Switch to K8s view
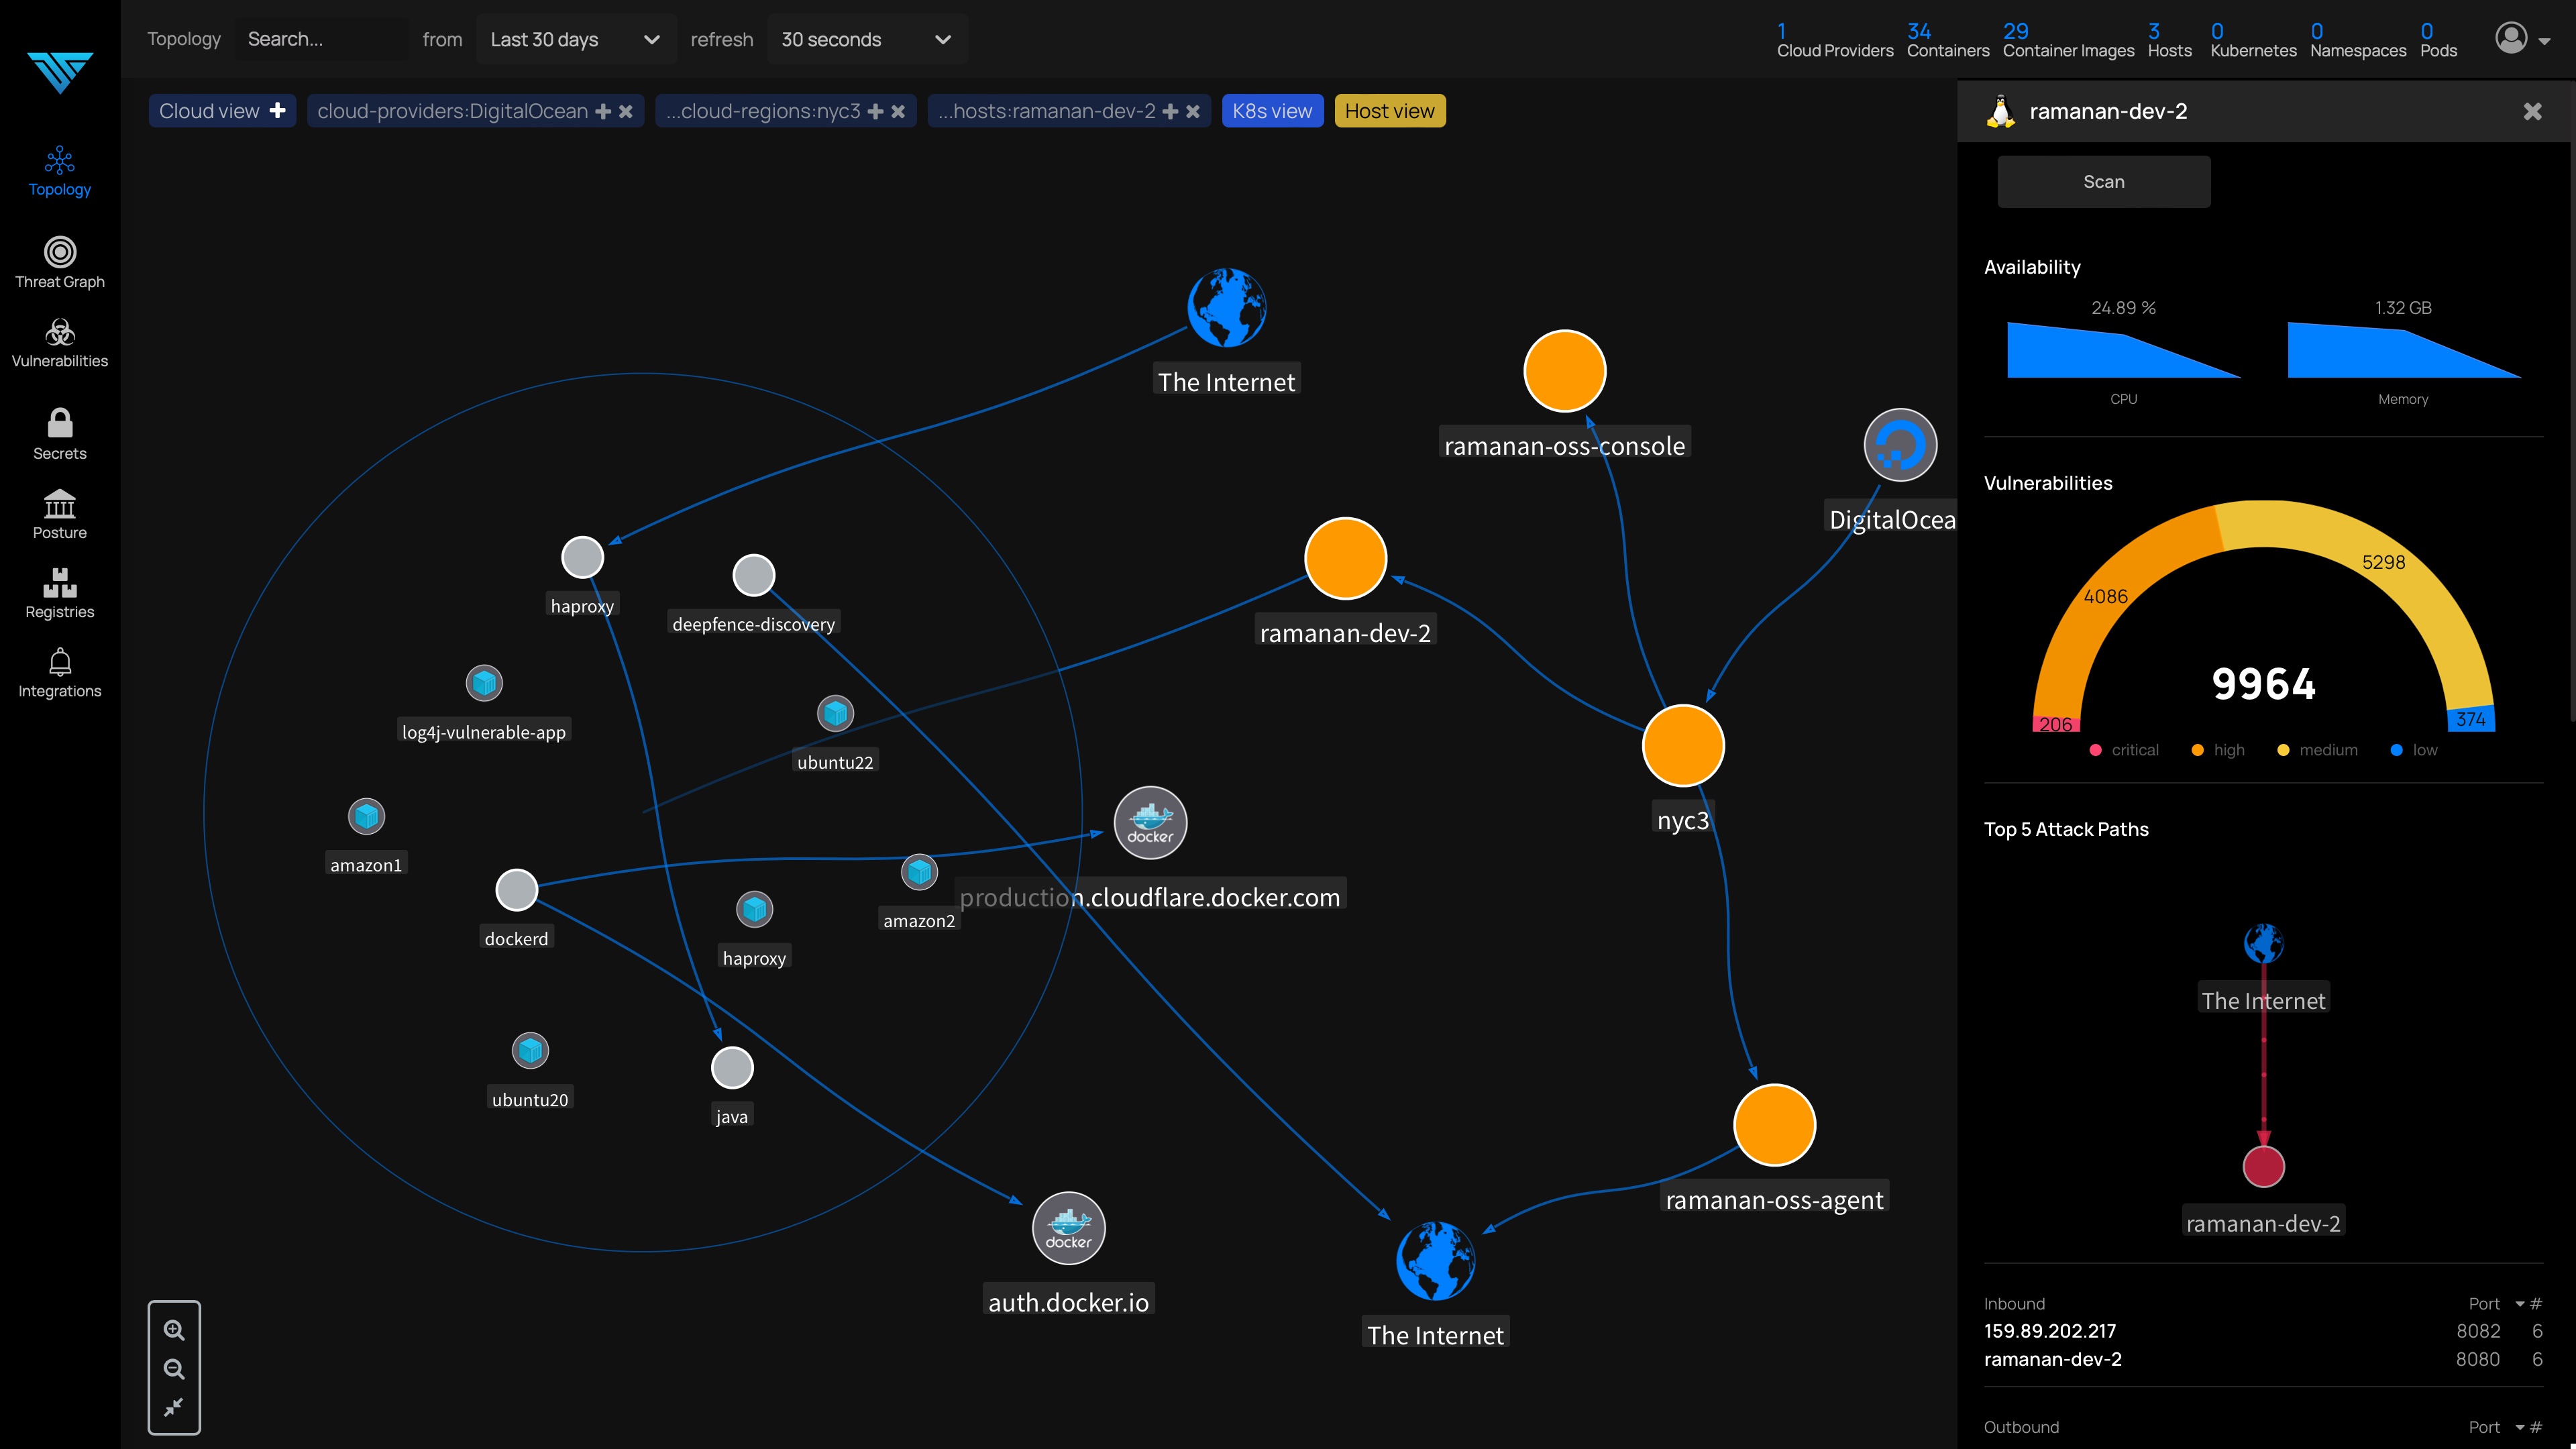 [x=1271, y=111]
